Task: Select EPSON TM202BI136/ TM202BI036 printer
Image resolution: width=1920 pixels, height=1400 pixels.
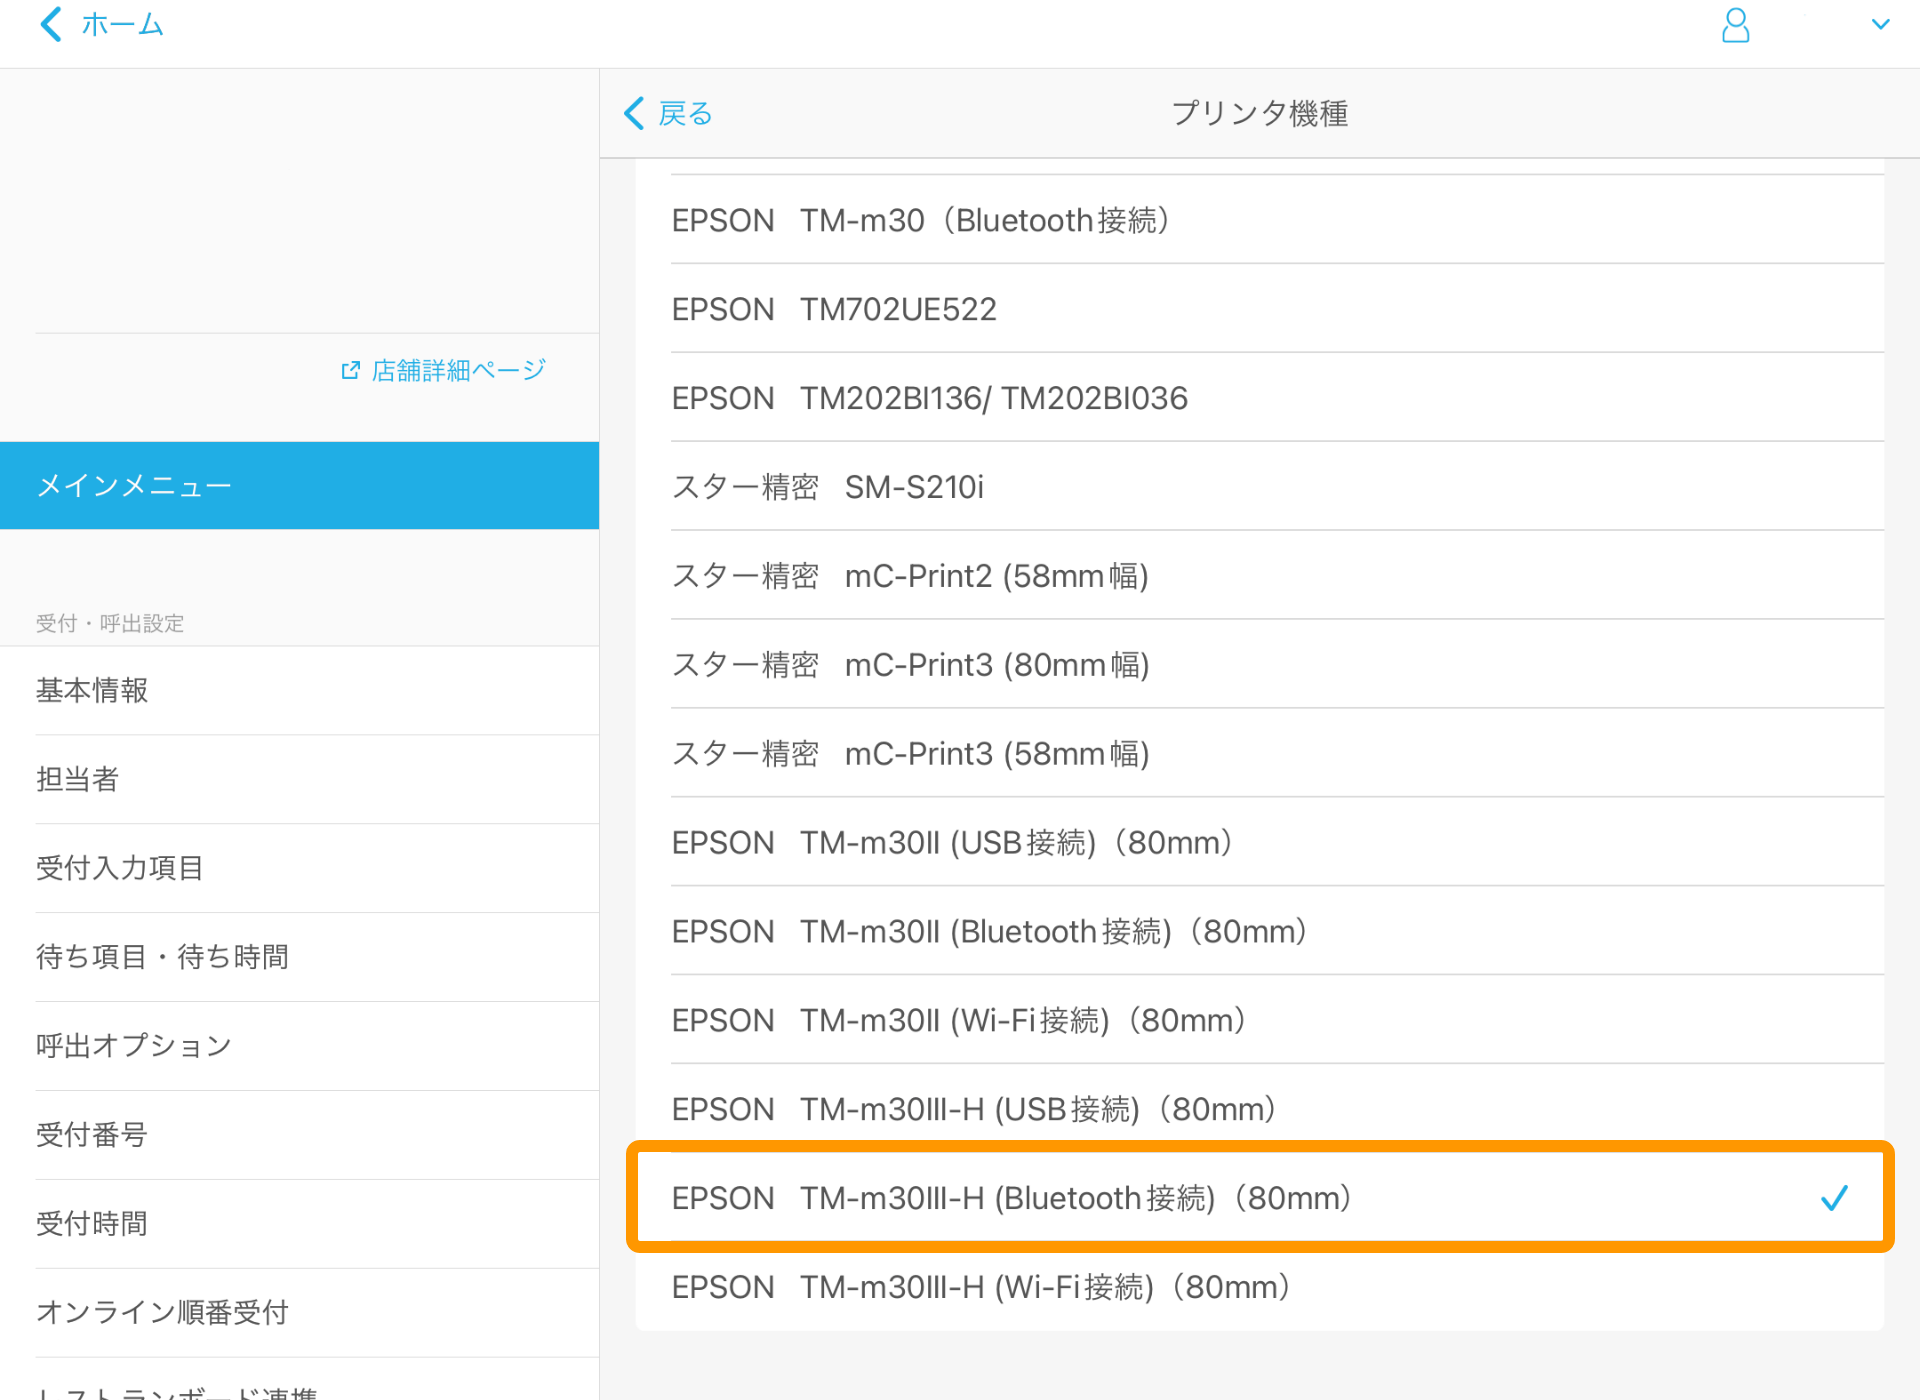Action: tap(1259, 398)
